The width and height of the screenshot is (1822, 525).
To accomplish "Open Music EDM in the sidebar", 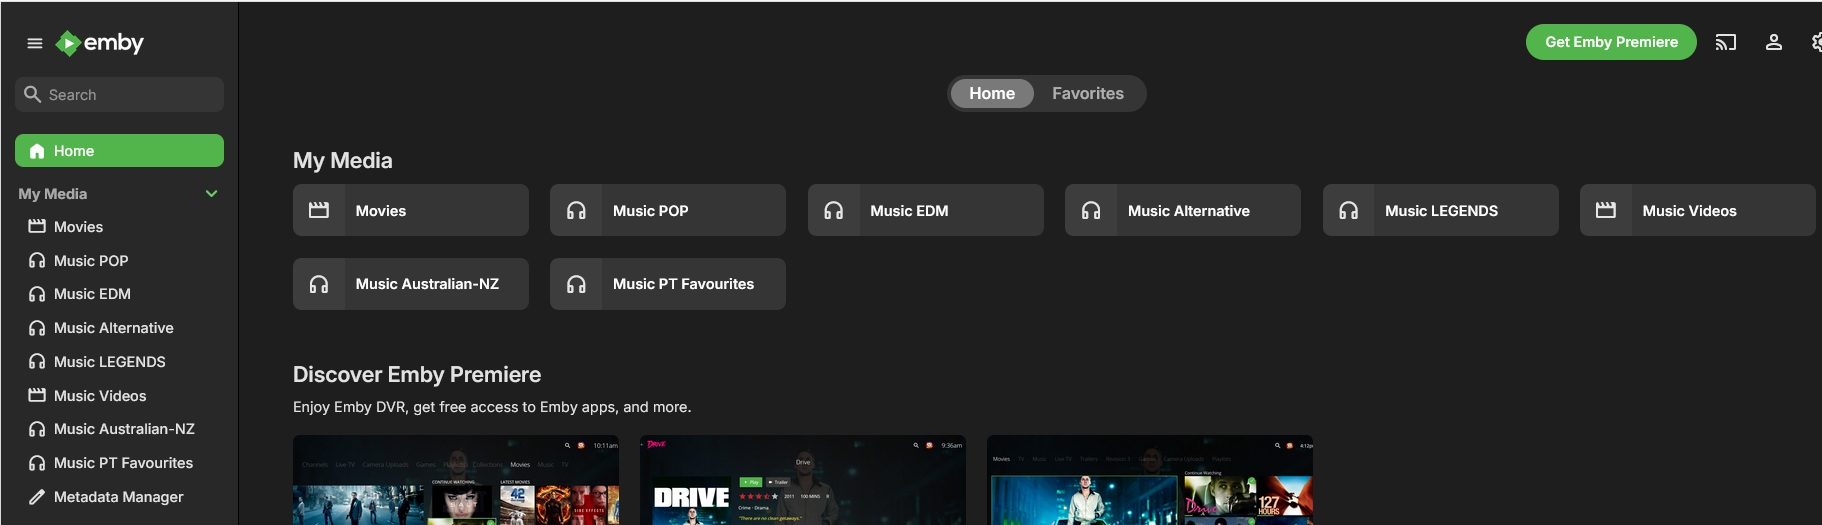I will tap(119, 294).
